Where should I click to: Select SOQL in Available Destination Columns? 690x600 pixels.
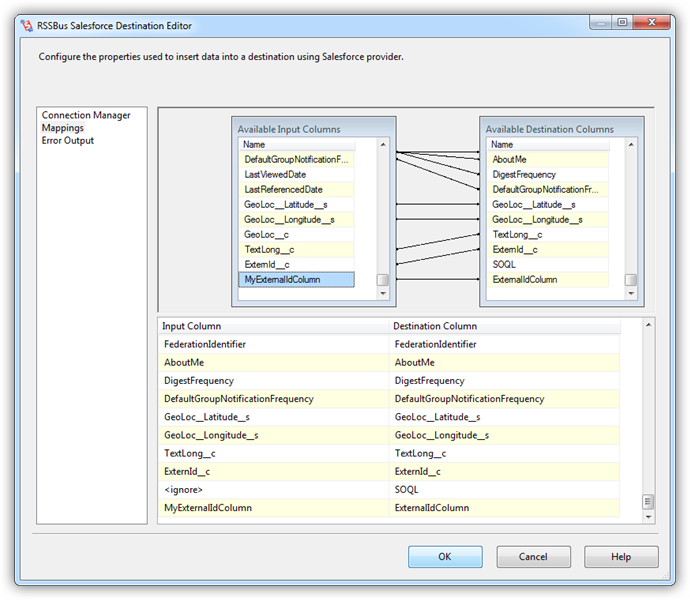click(x=548, y=265)
